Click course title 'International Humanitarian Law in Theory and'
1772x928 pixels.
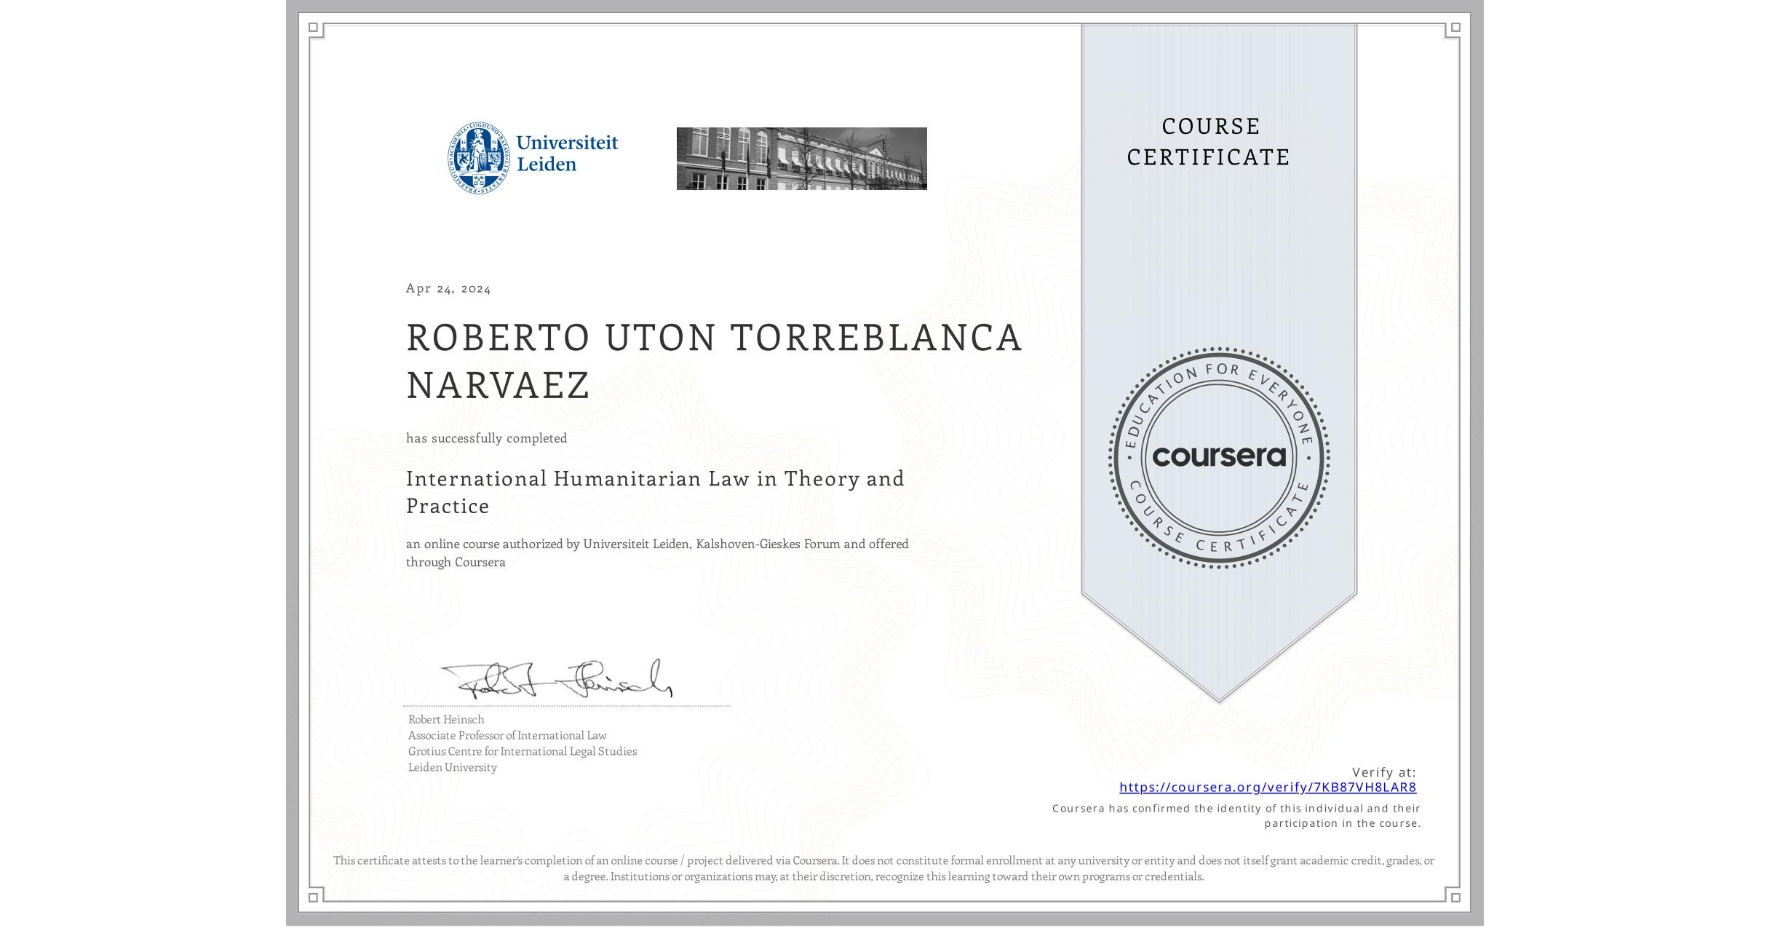click(x=655, y=478)
